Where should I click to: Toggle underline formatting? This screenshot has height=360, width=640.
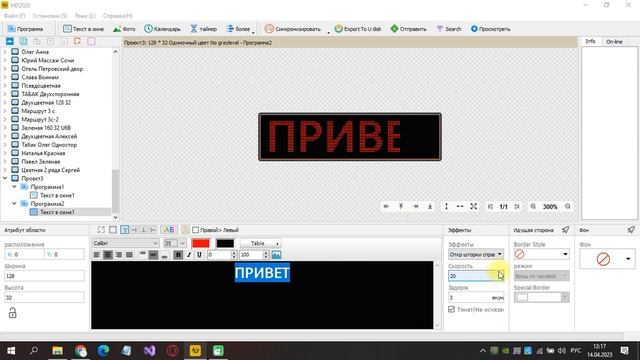click(x=199, y=255)
